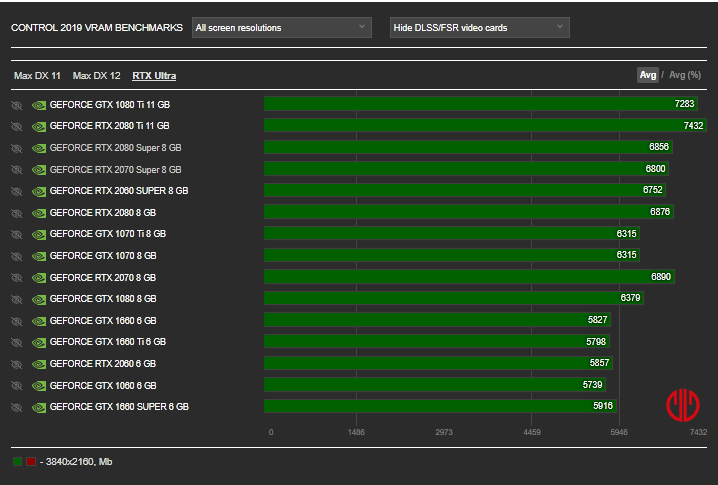This screenshot has height=485, width=718.
Task: Hide the GTX 1660 6 GB row
Action: click(16, 322)
